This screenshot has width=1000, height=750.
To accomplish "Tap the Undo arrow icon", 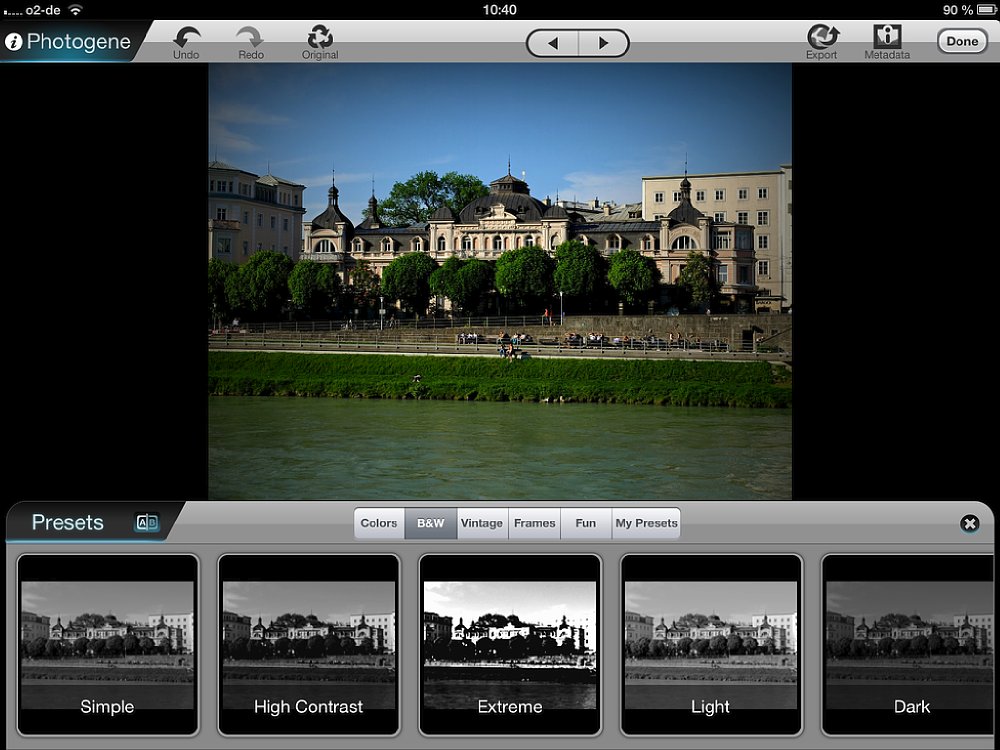I will [186, 38].
